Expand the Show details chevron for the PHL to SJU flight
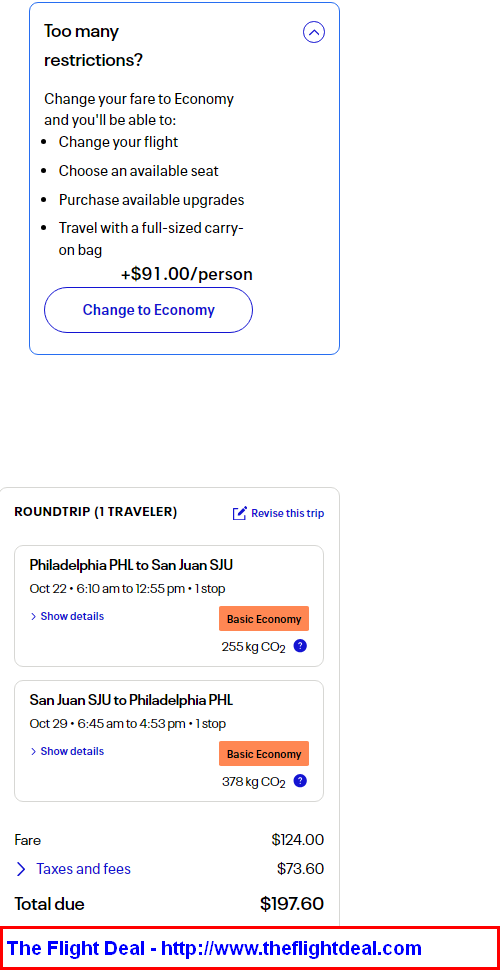Screen dimensions: 500x970 pos(33,617)
